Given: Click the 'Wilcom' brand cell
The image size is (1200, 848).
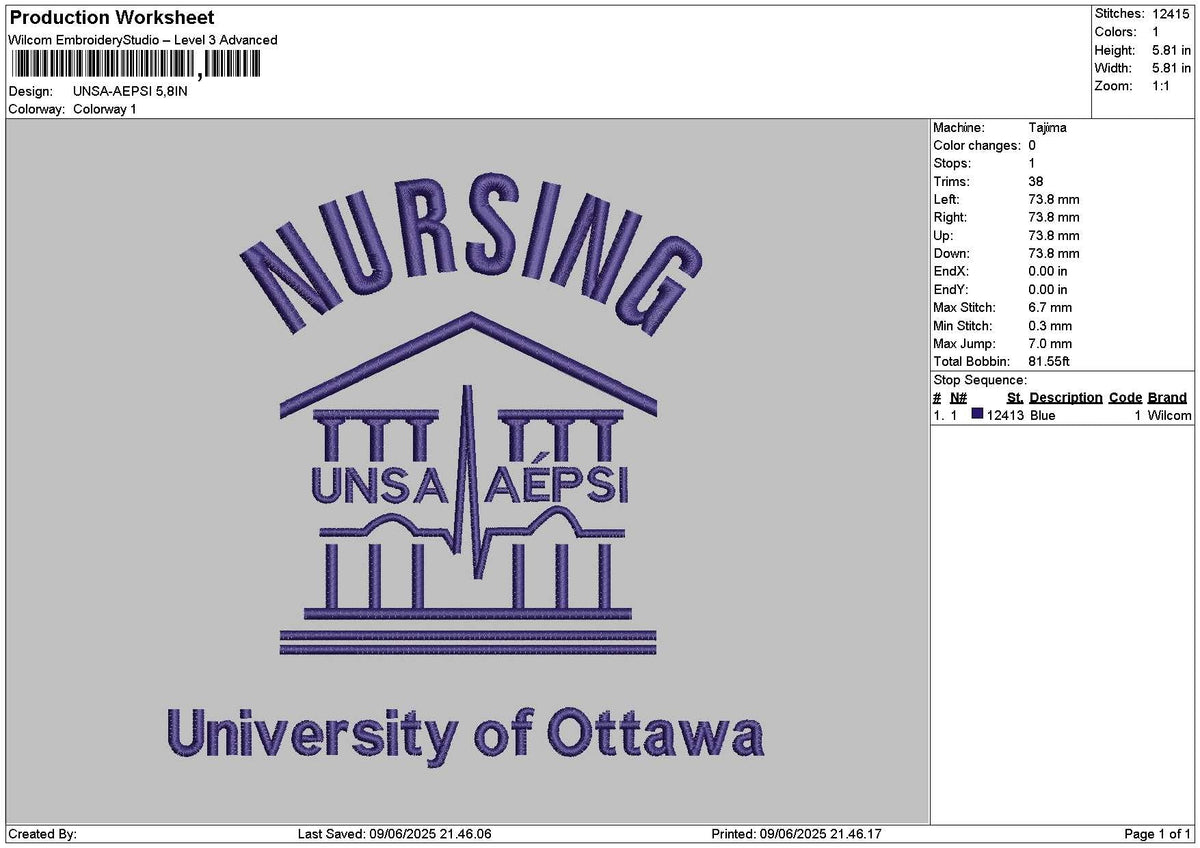Looking at the screenshot, I should tap(1169, 416).
